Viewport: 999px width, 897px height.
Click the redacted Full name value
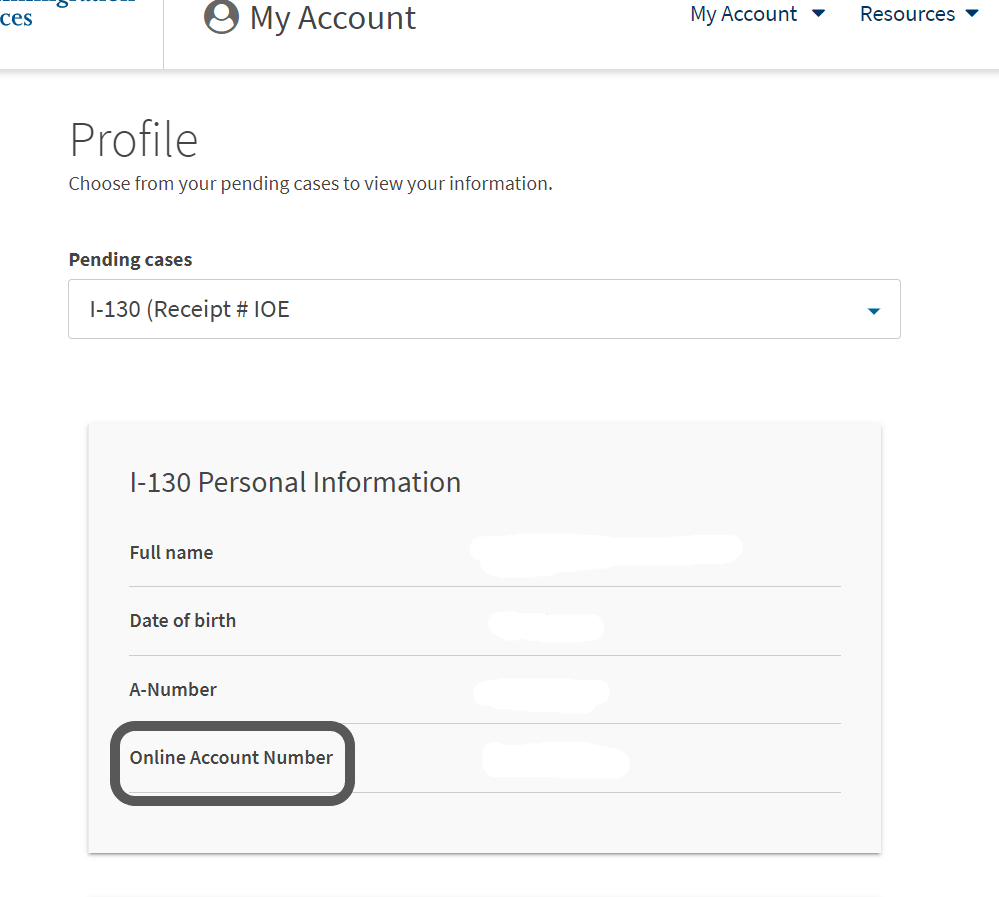[606, 554]
